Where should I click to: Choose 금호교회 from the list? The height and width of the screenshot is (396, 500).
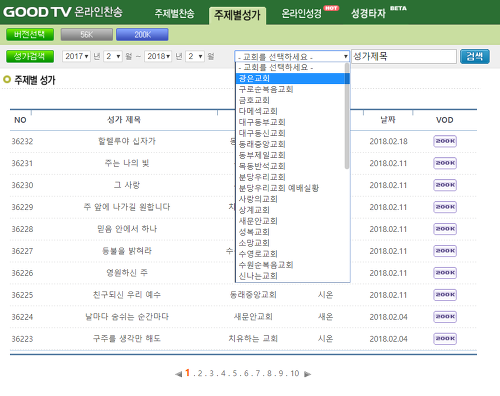(290, 100)
